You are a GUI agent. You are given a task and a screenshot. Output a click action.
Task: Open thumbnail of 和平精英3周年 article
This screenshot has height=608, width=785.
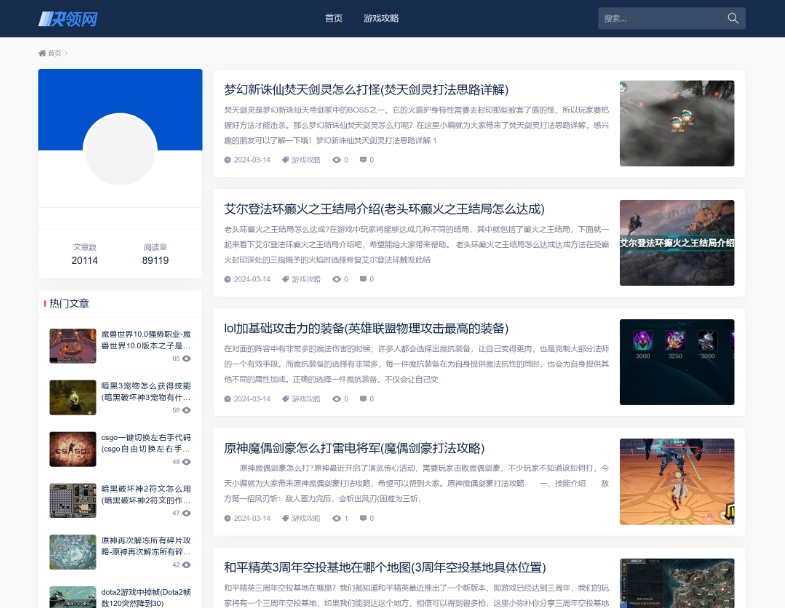677,583
